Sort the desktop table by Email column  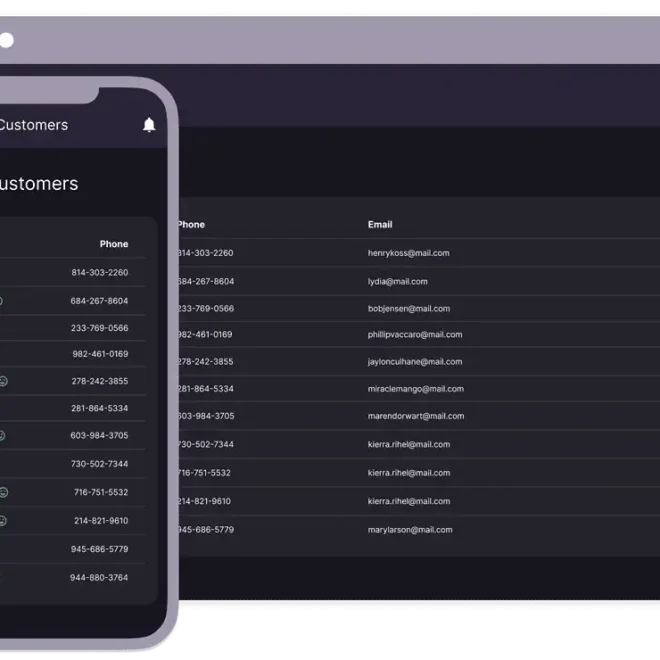(380, 225)
